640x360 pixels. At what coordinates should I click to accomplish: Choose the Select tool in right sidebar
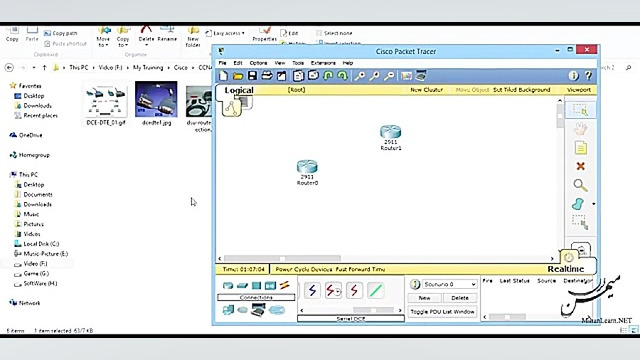580,110
